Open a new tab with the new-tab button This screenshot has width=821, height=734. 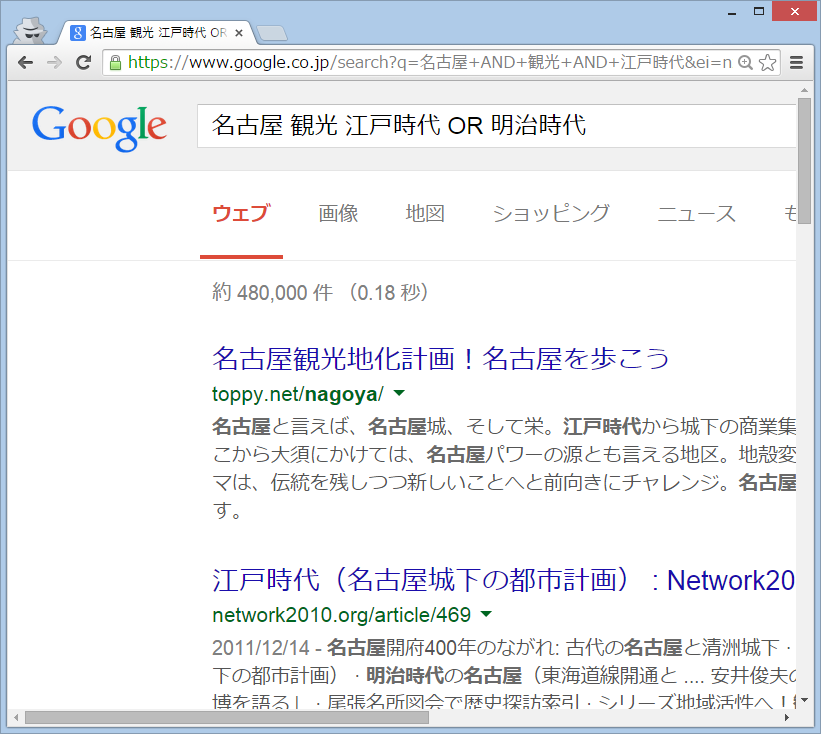(x=272, y=33)
